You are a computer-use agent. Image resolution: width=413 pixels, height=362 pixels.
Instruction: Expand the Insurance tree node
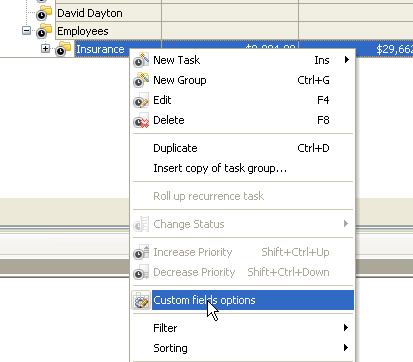click(45, 49)
